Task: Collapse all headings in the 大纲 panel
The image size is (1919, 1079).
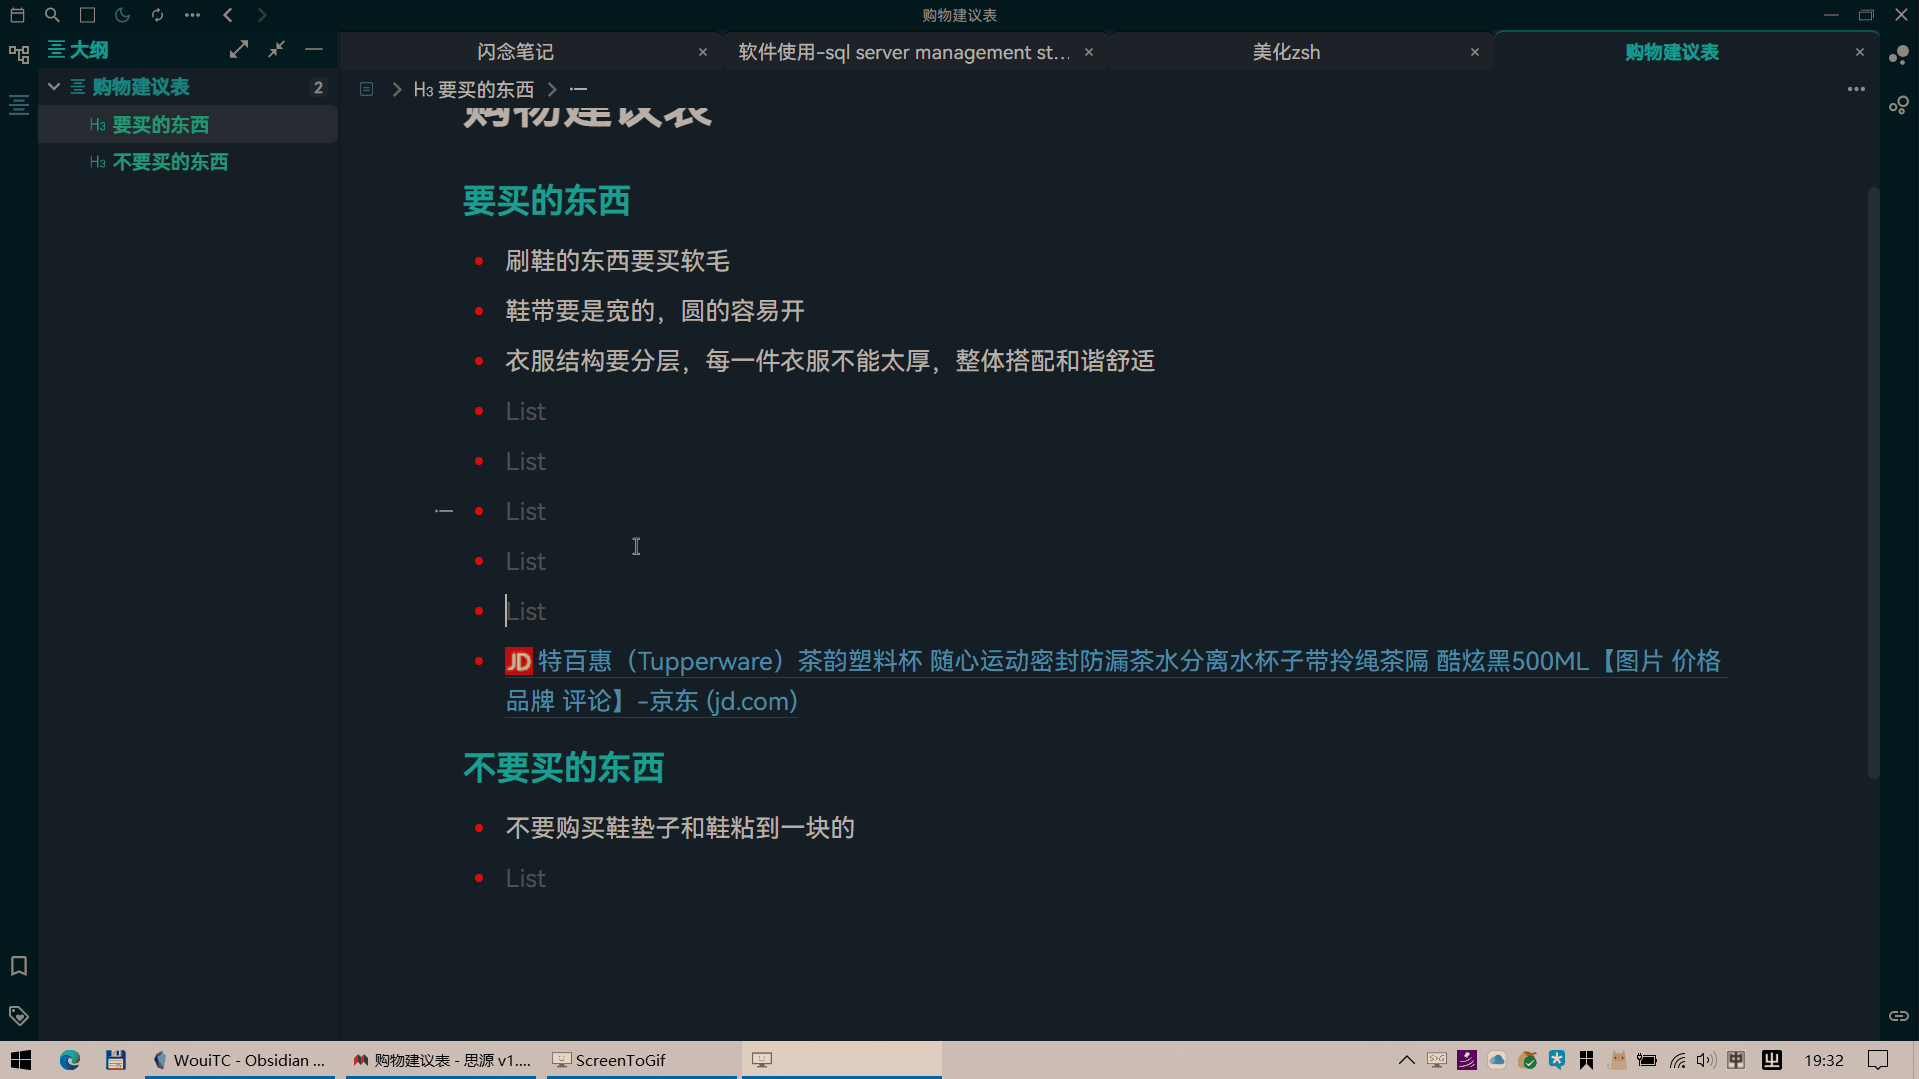Action: tap(277, 48)
